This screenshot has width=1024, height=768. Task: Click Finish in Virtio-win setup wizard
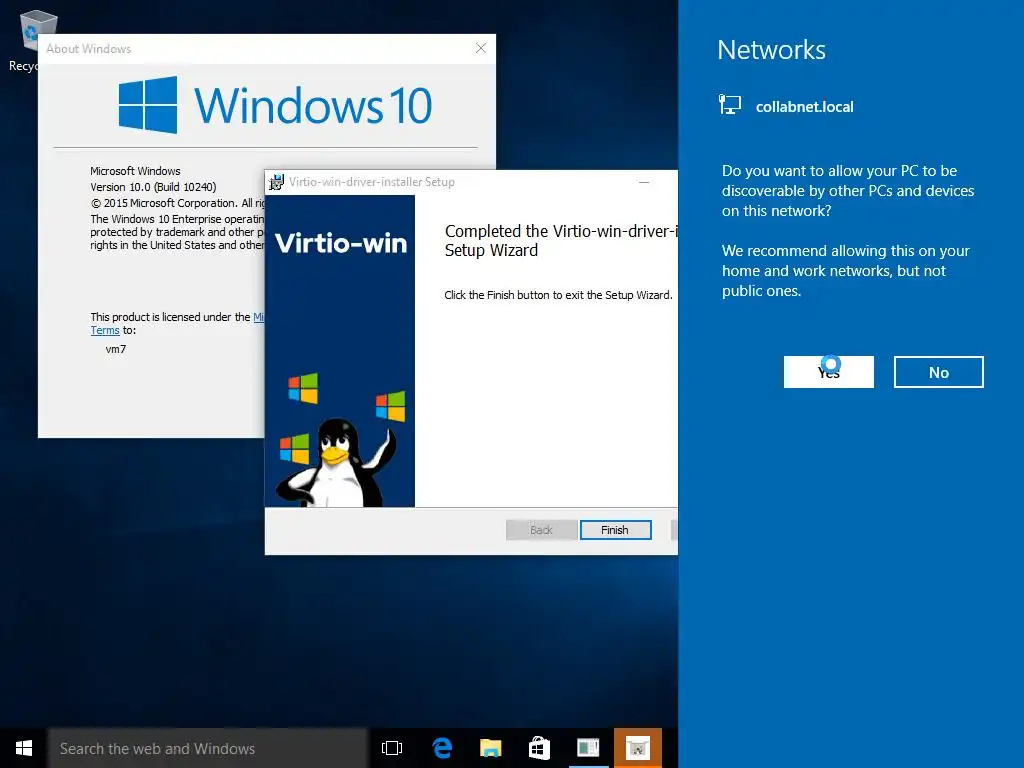pyautogui.click(x=615, y=530)
